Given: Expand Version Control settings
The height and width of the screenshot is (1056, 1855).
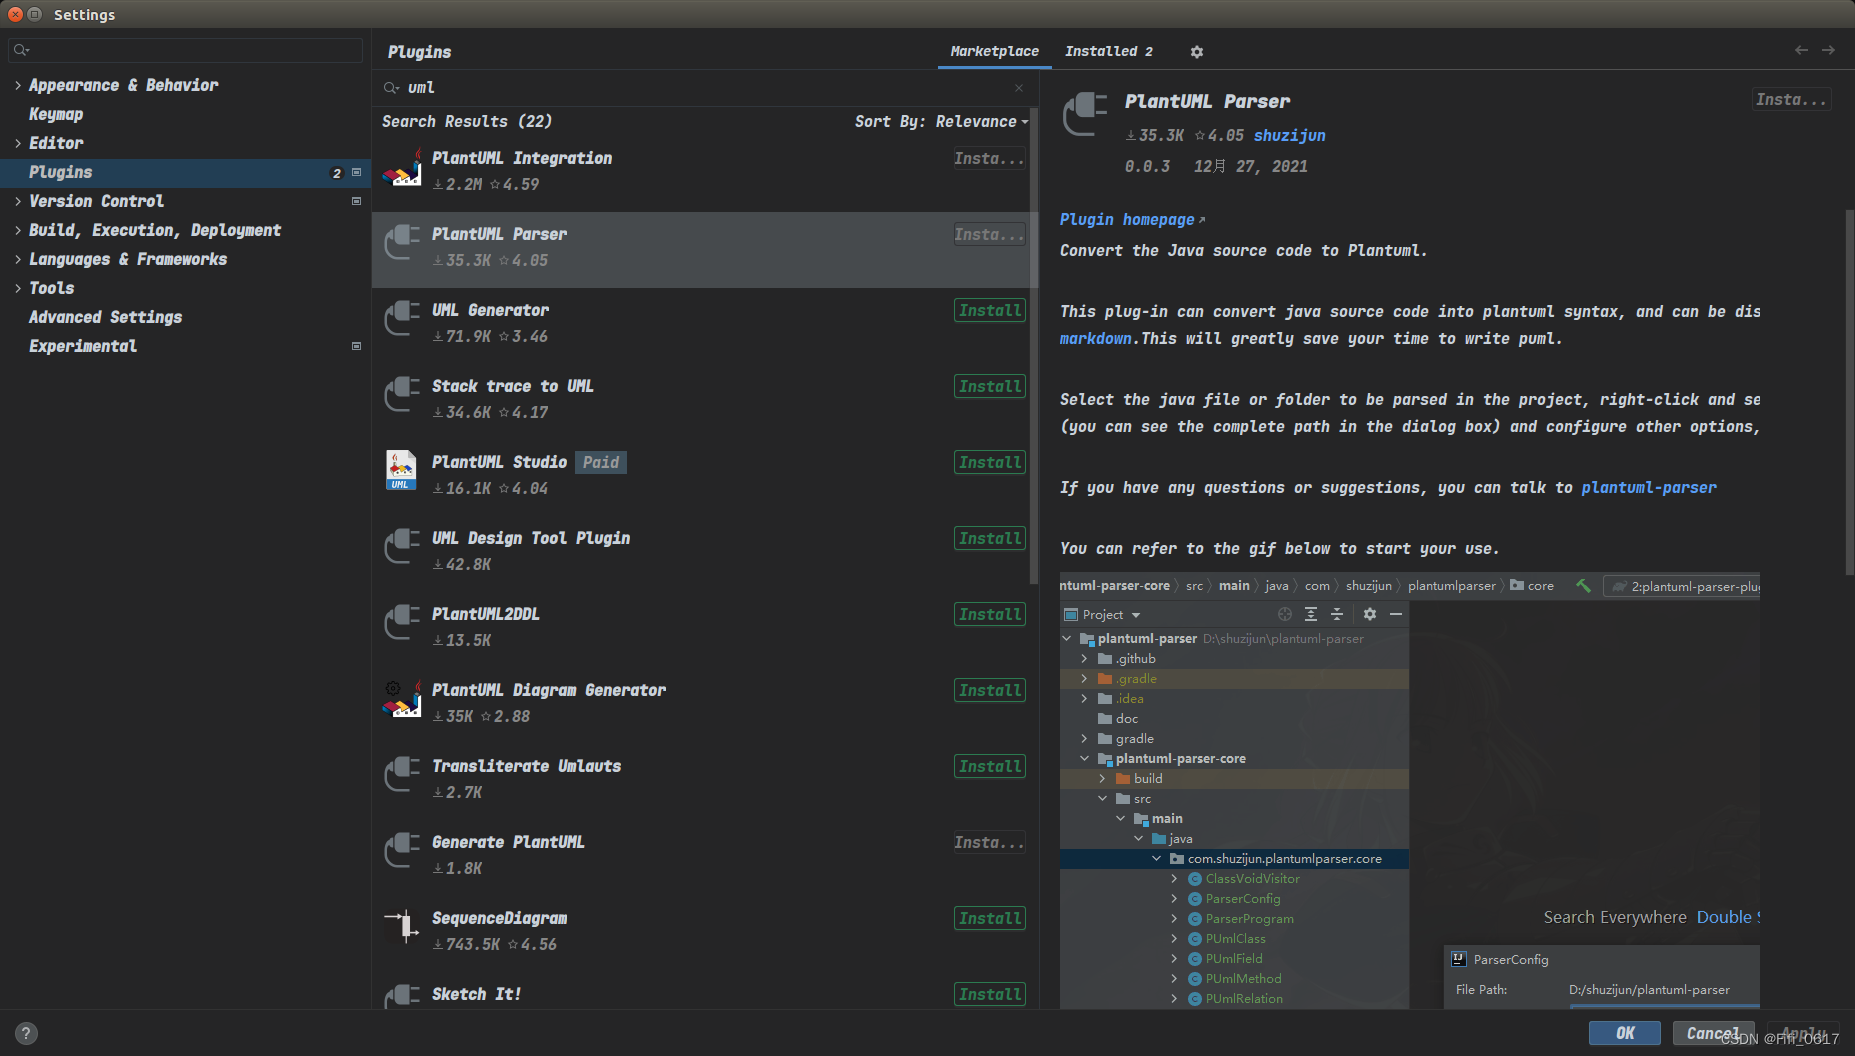Looking at the screenshot, I should (x=18, y=202).
